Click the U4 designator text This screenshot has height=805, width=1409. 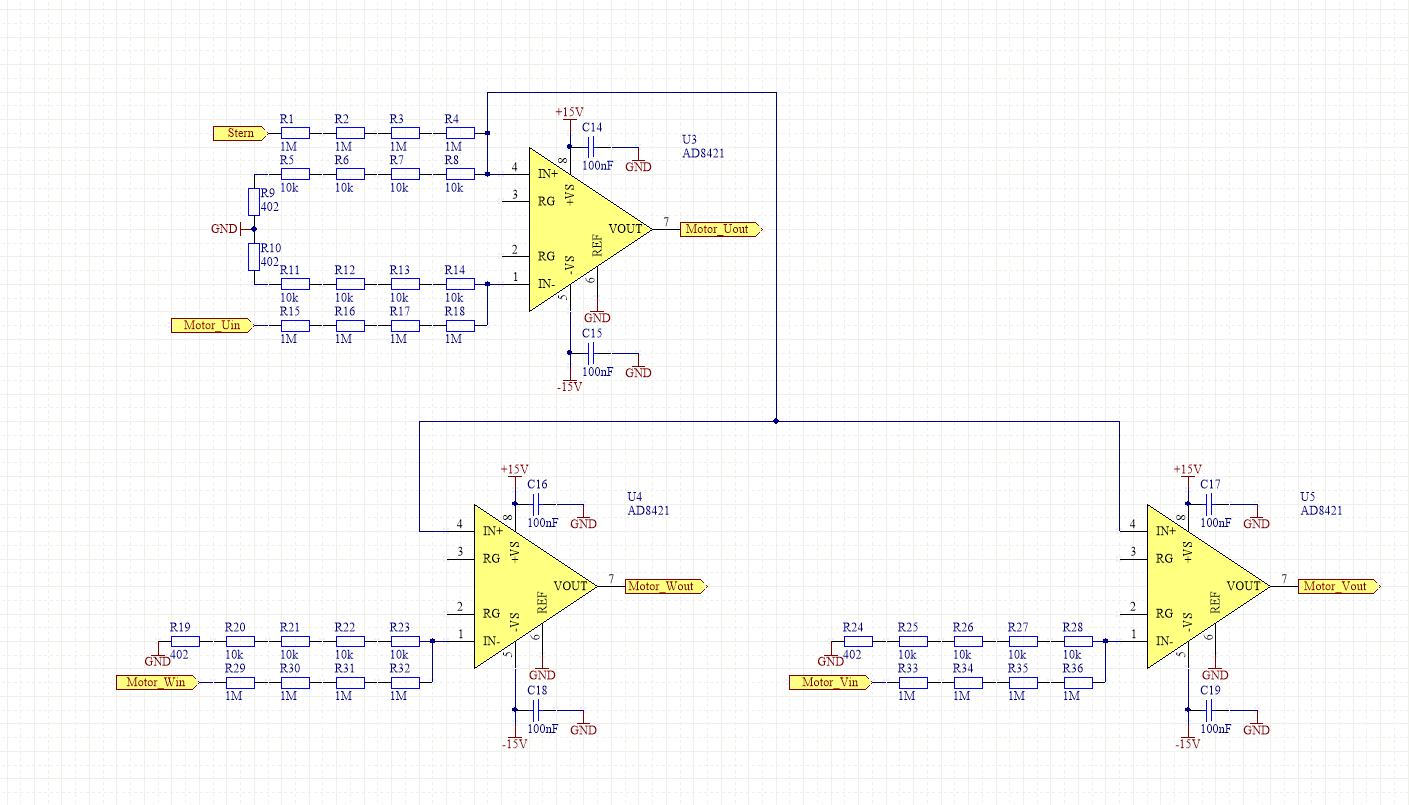click(x=634, y=496)
